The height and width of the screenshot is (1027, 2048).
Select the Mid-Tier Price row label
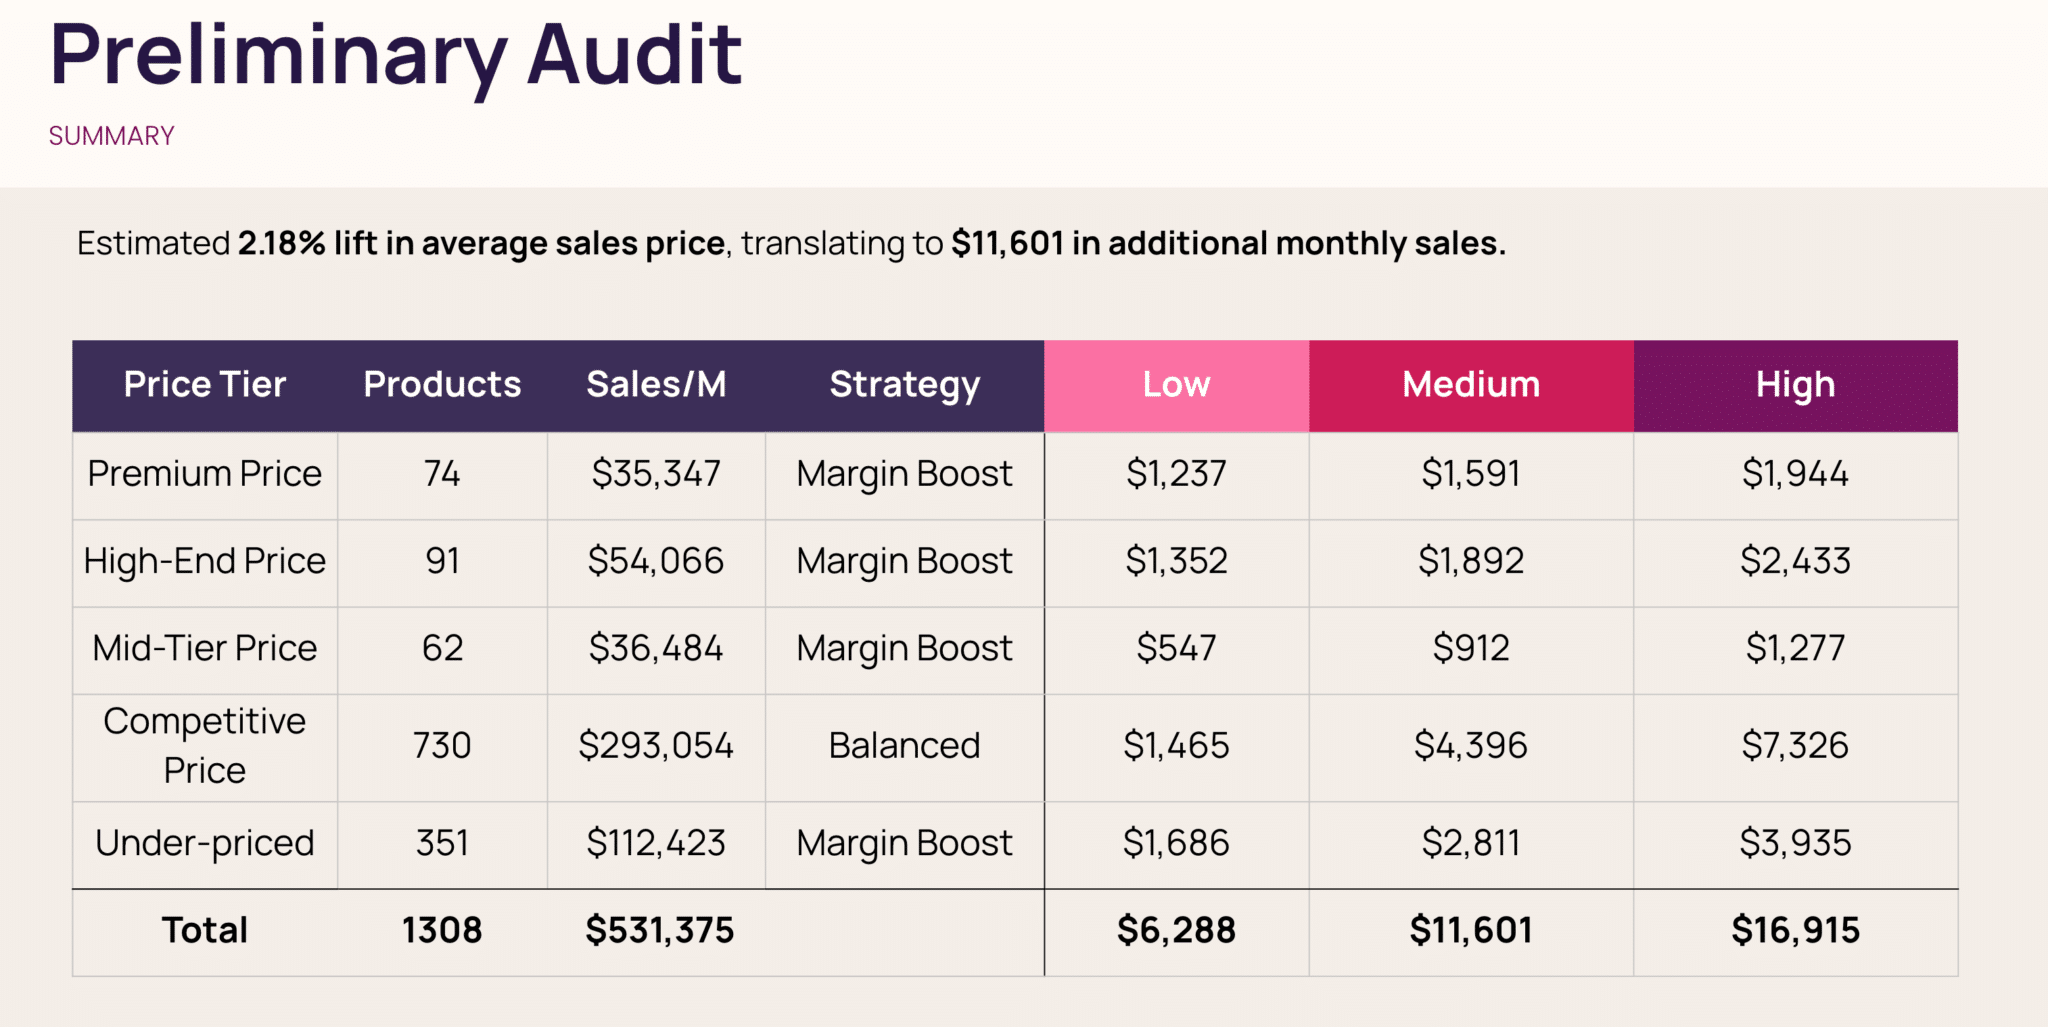tap(204, 649)
